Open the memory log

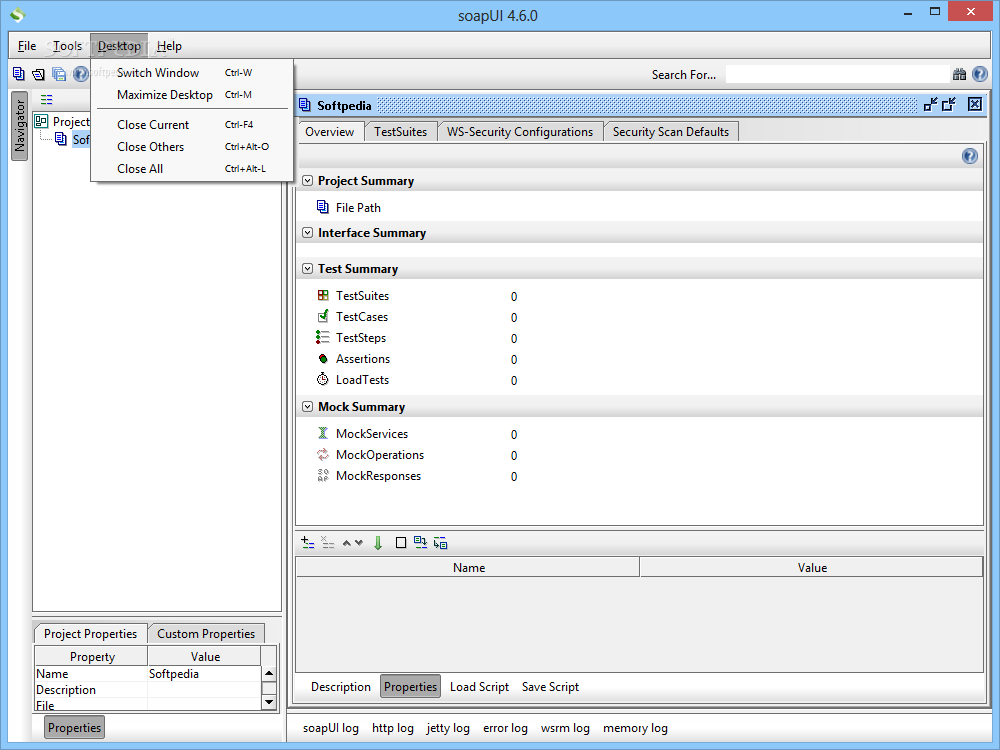(635, 728)
